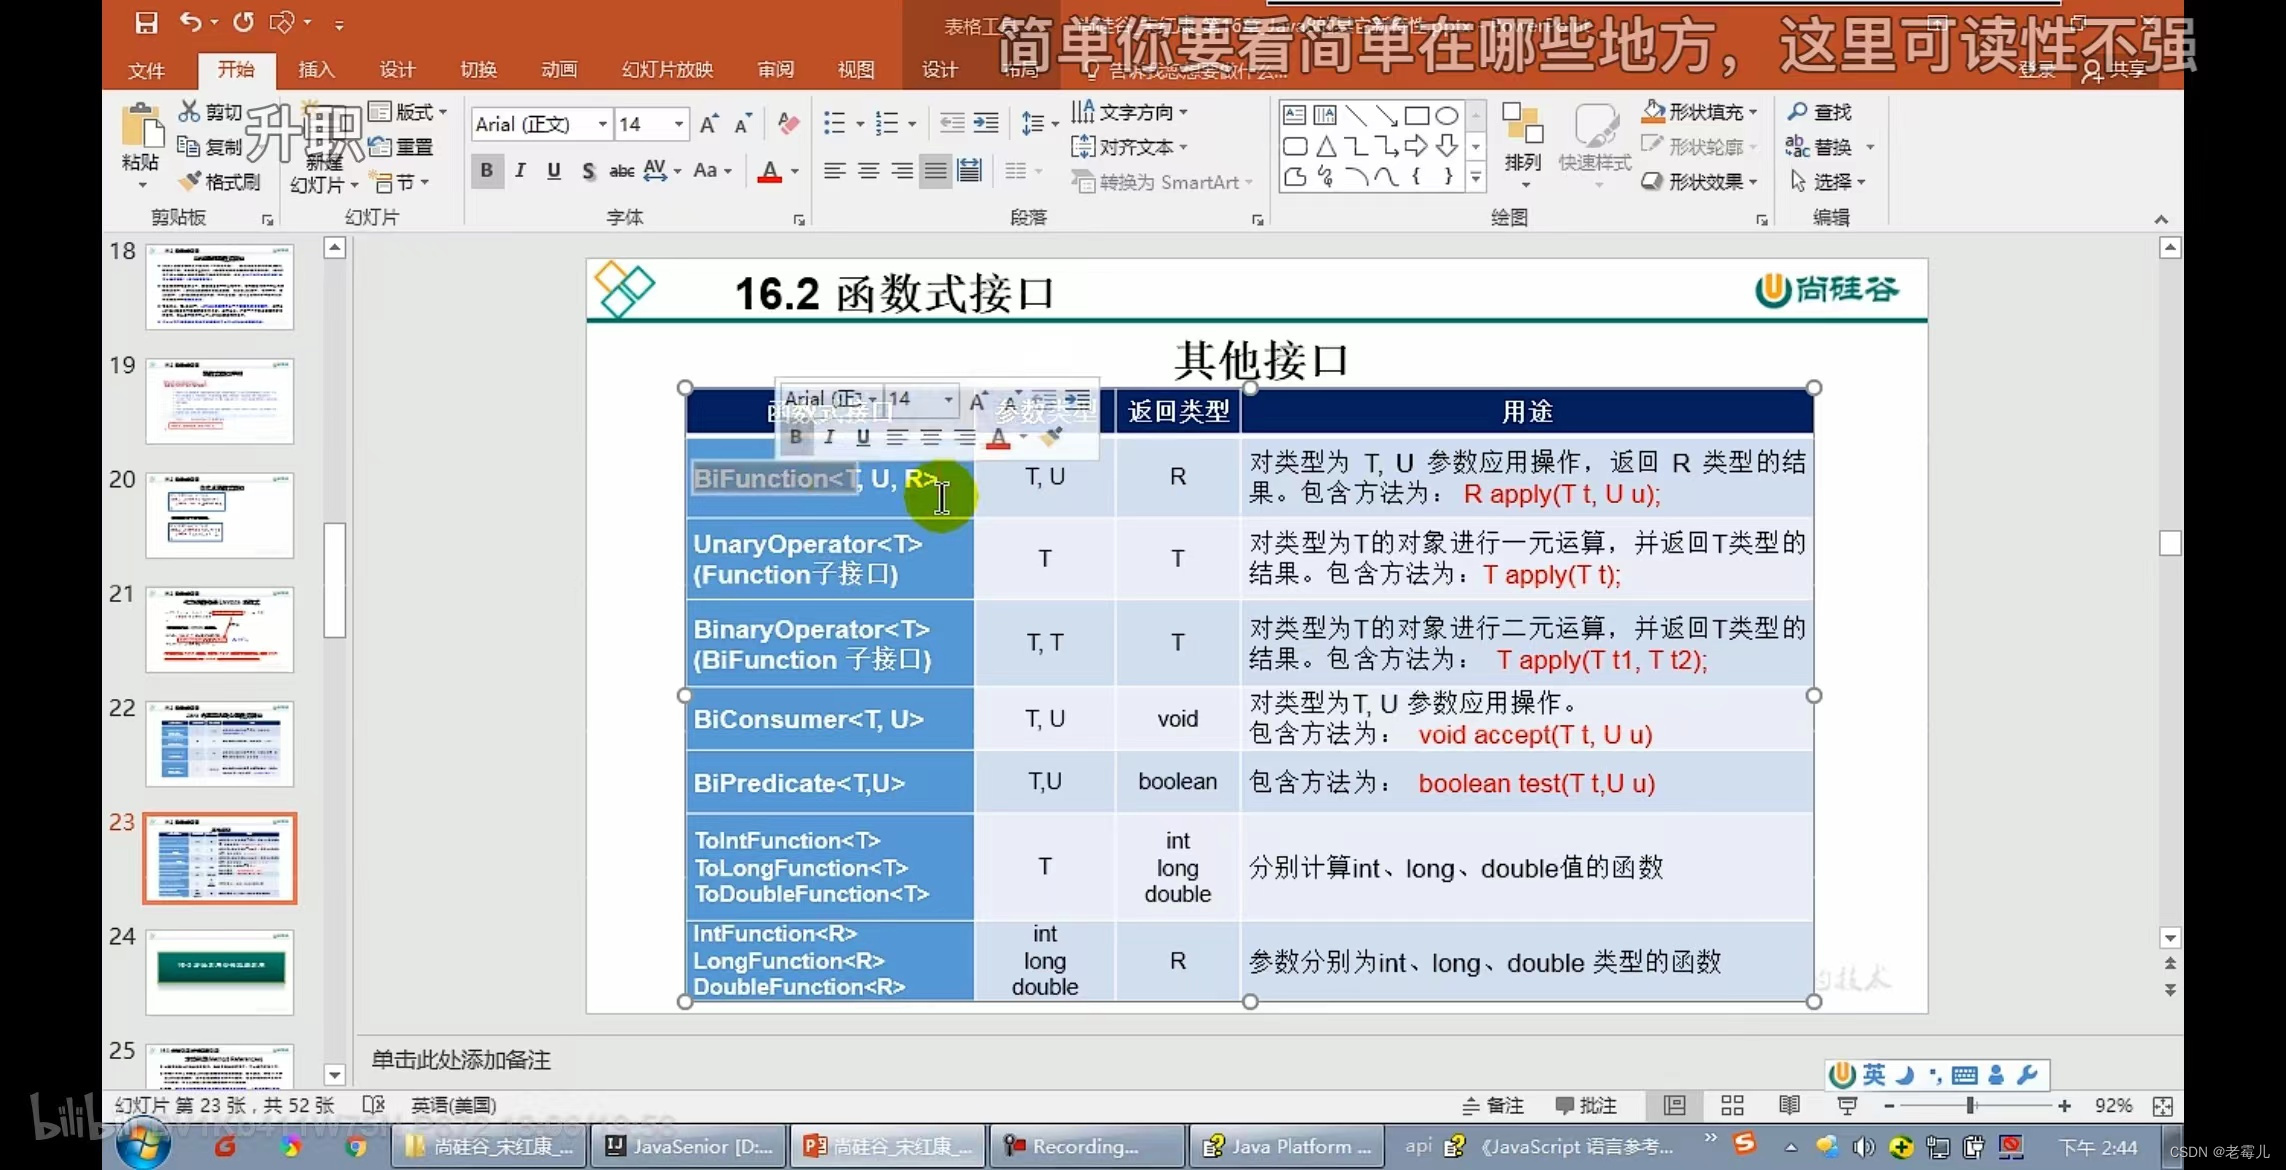Viewport: 2286px width, 1170px height.
Task: Toggle Italic formatting in ribbon
Action: 520,171
